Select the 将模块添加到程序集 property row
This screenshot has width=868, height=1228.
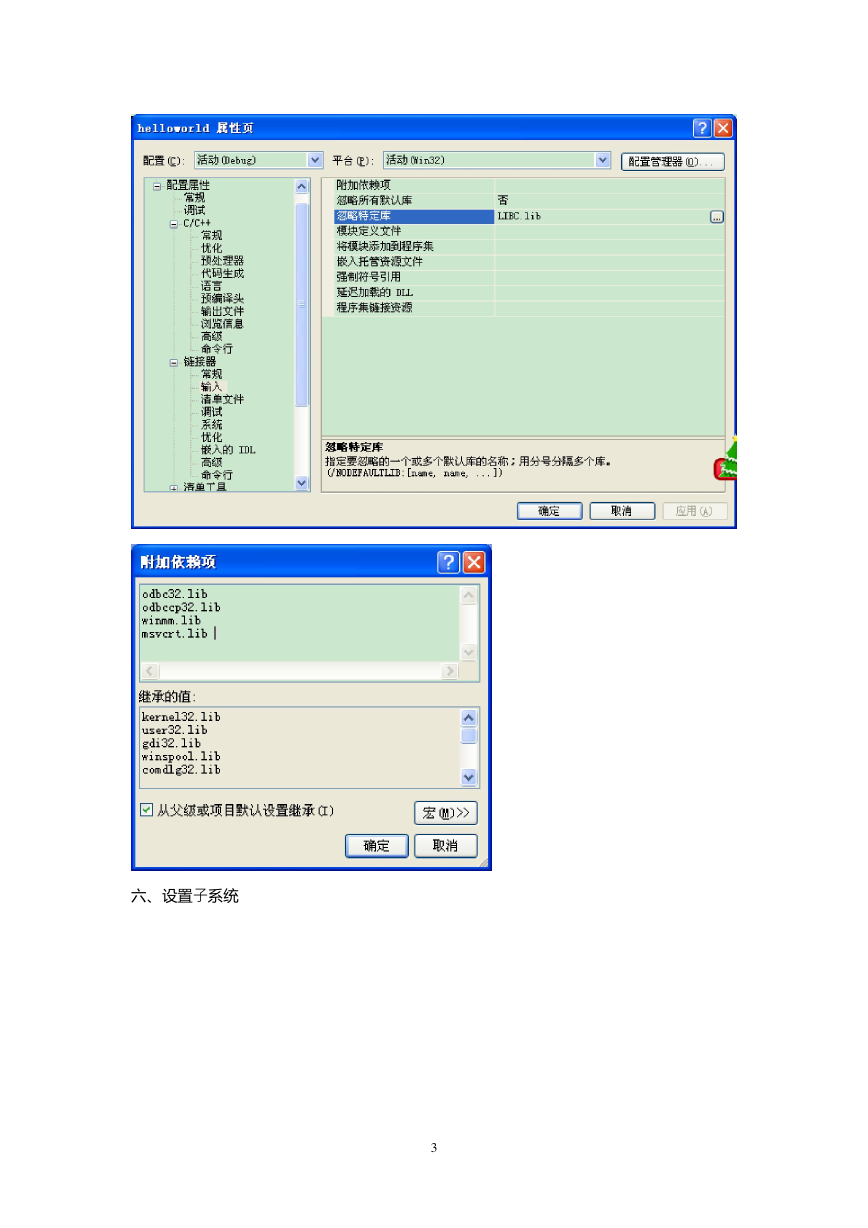click(x=529, y=246)
